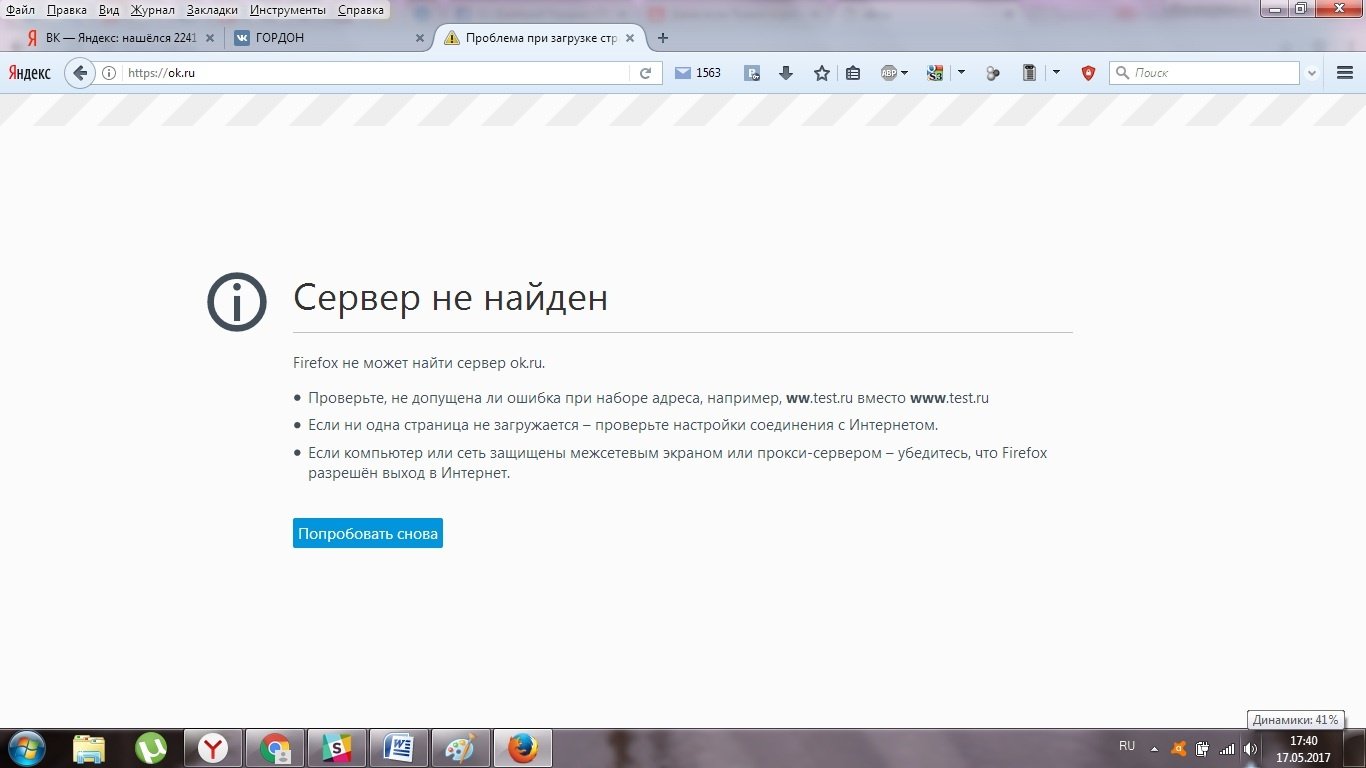
Task: Switch to the ГОРДОН tab
Action: click(x=325, y=38)
